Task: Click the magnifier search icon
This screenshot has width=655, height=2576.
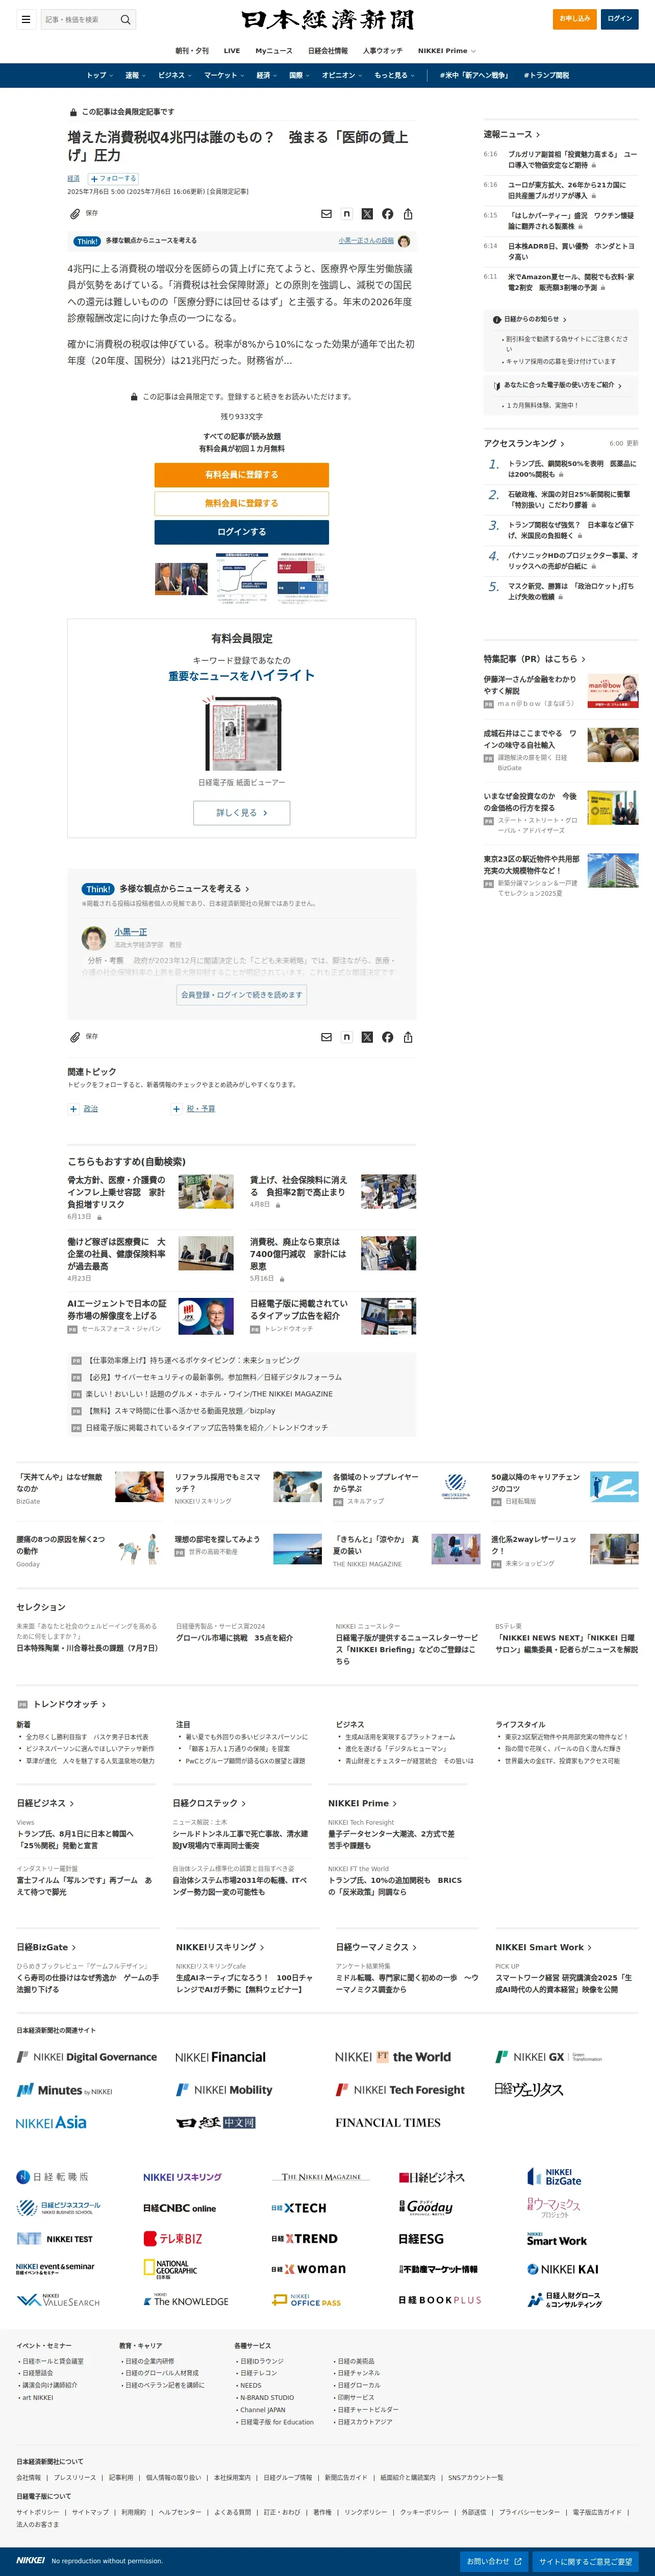Action: click(x=125, y=19)
